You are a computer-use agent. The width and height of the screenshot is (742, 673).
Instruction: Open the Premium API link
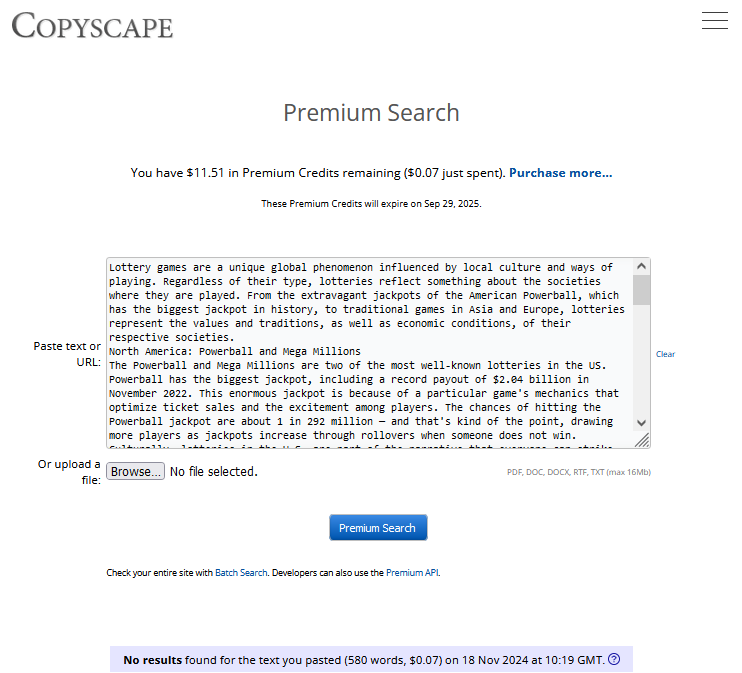coord(412,573)
